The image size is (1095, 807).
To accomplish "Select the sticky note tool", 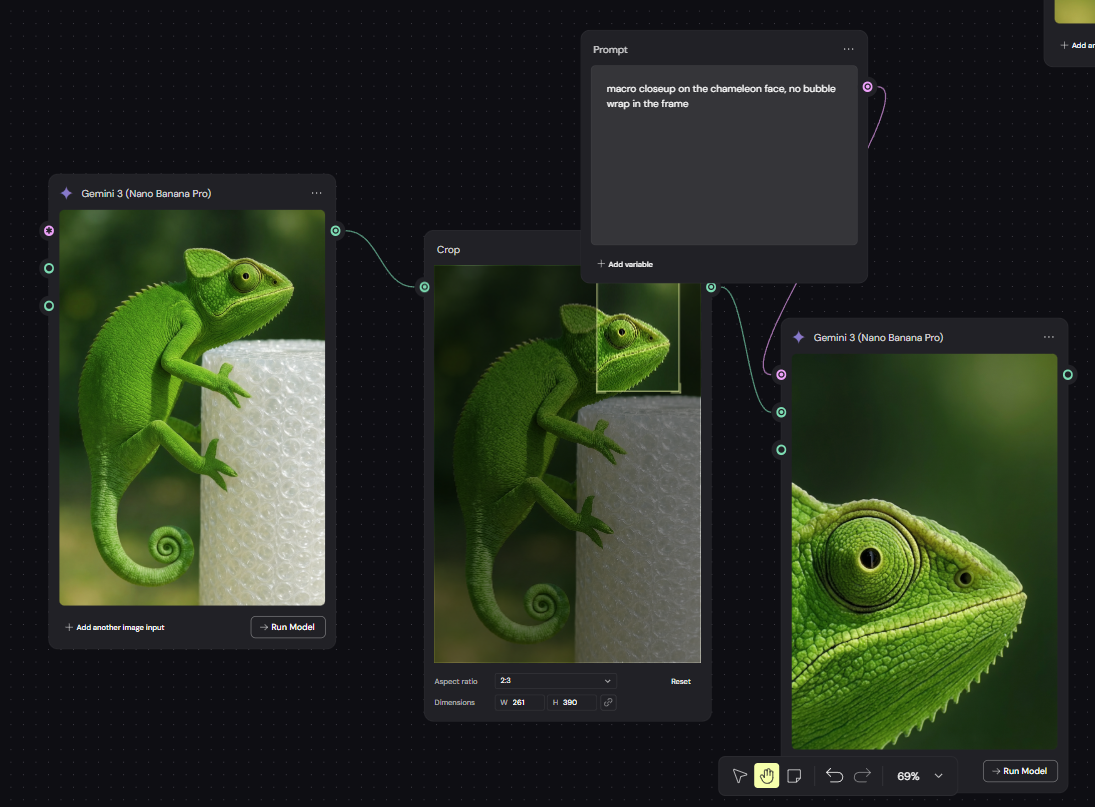I will pos(794,776).
